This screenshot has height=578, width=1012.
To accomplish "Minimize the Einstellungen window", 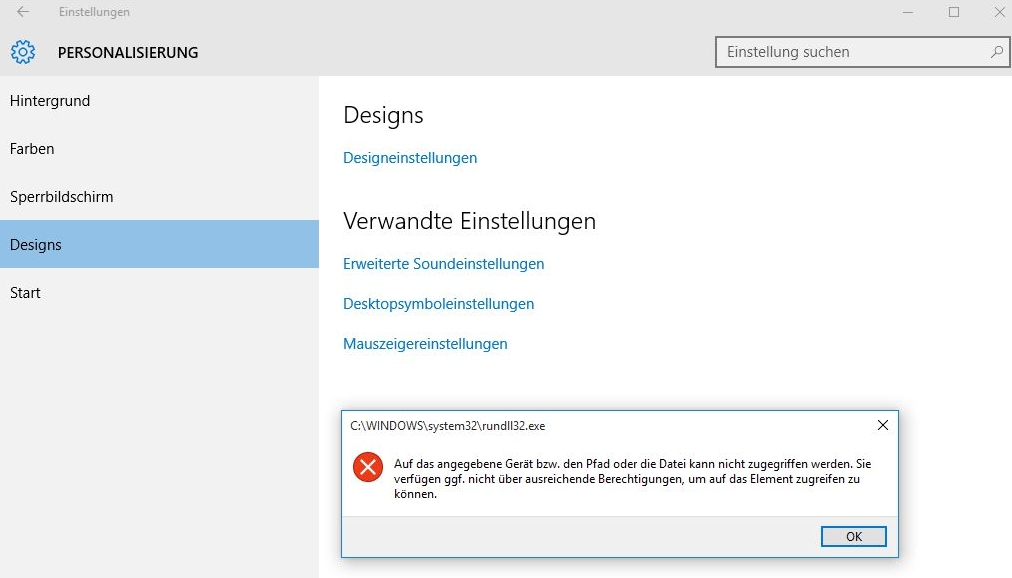I will 907,12.
